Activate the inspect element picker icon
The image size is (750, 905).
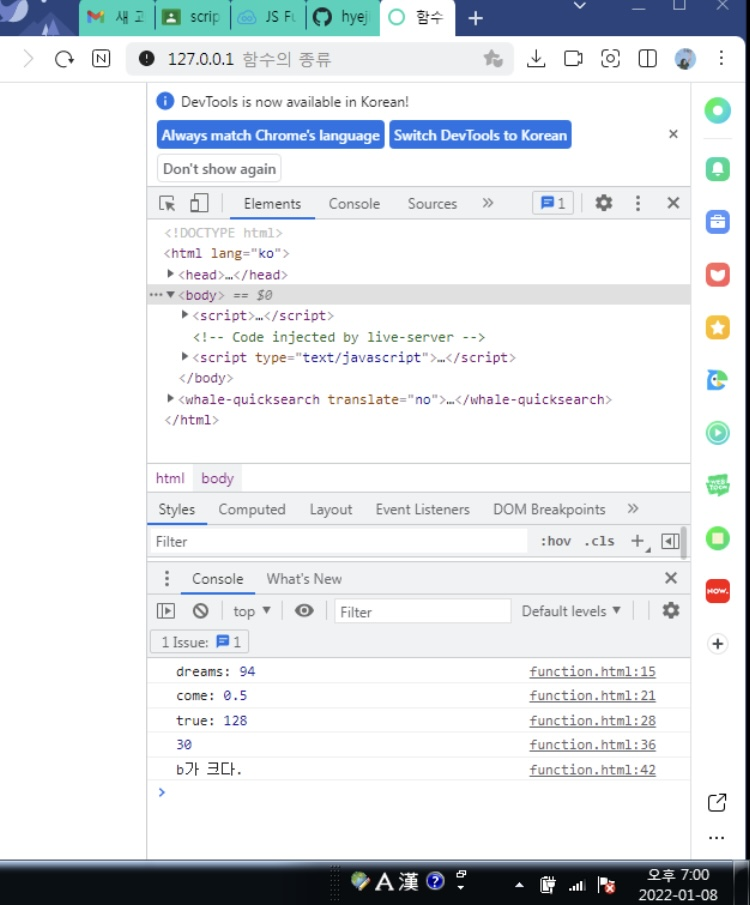point(167,203)
